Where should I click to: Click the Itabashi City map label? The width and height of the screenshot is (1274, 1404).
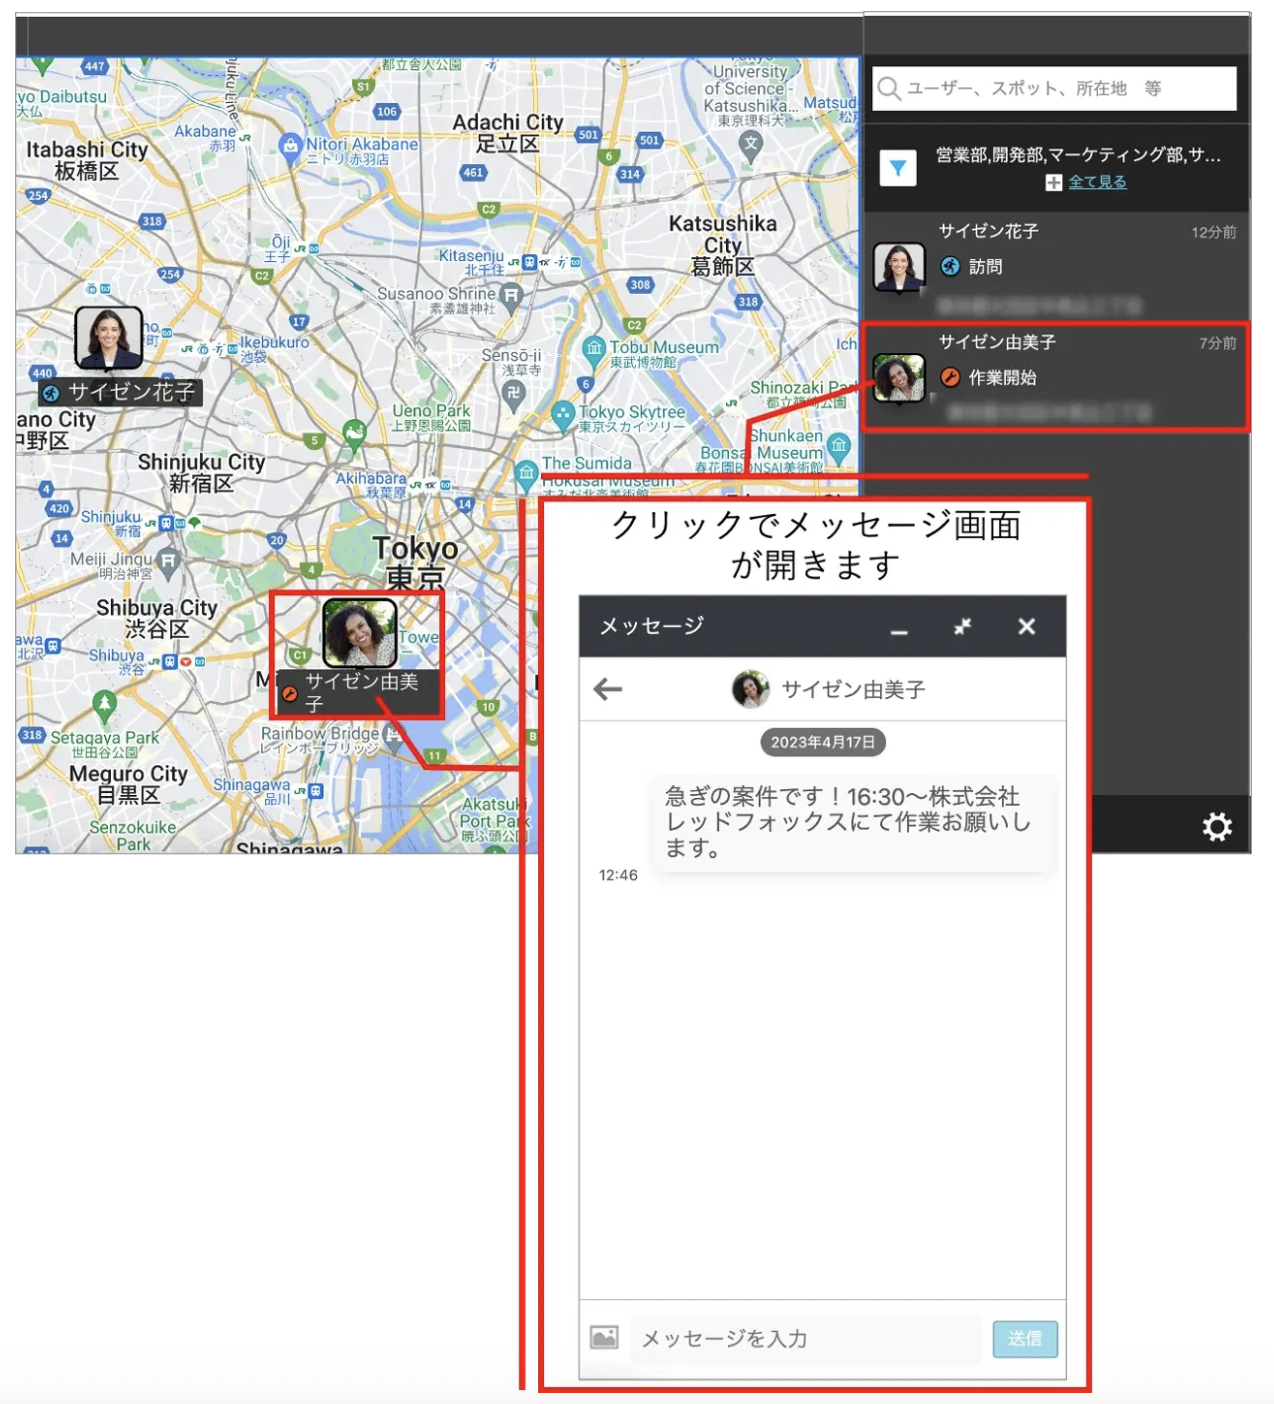pos(87,160)
